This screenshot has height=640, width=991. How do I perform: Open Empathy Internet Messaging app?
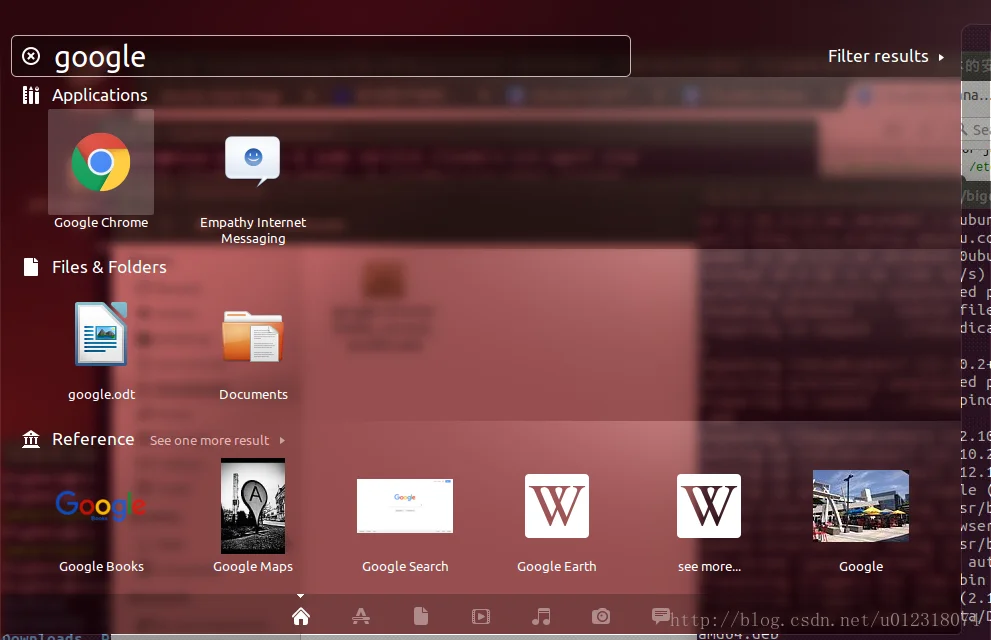pos(253,161)
